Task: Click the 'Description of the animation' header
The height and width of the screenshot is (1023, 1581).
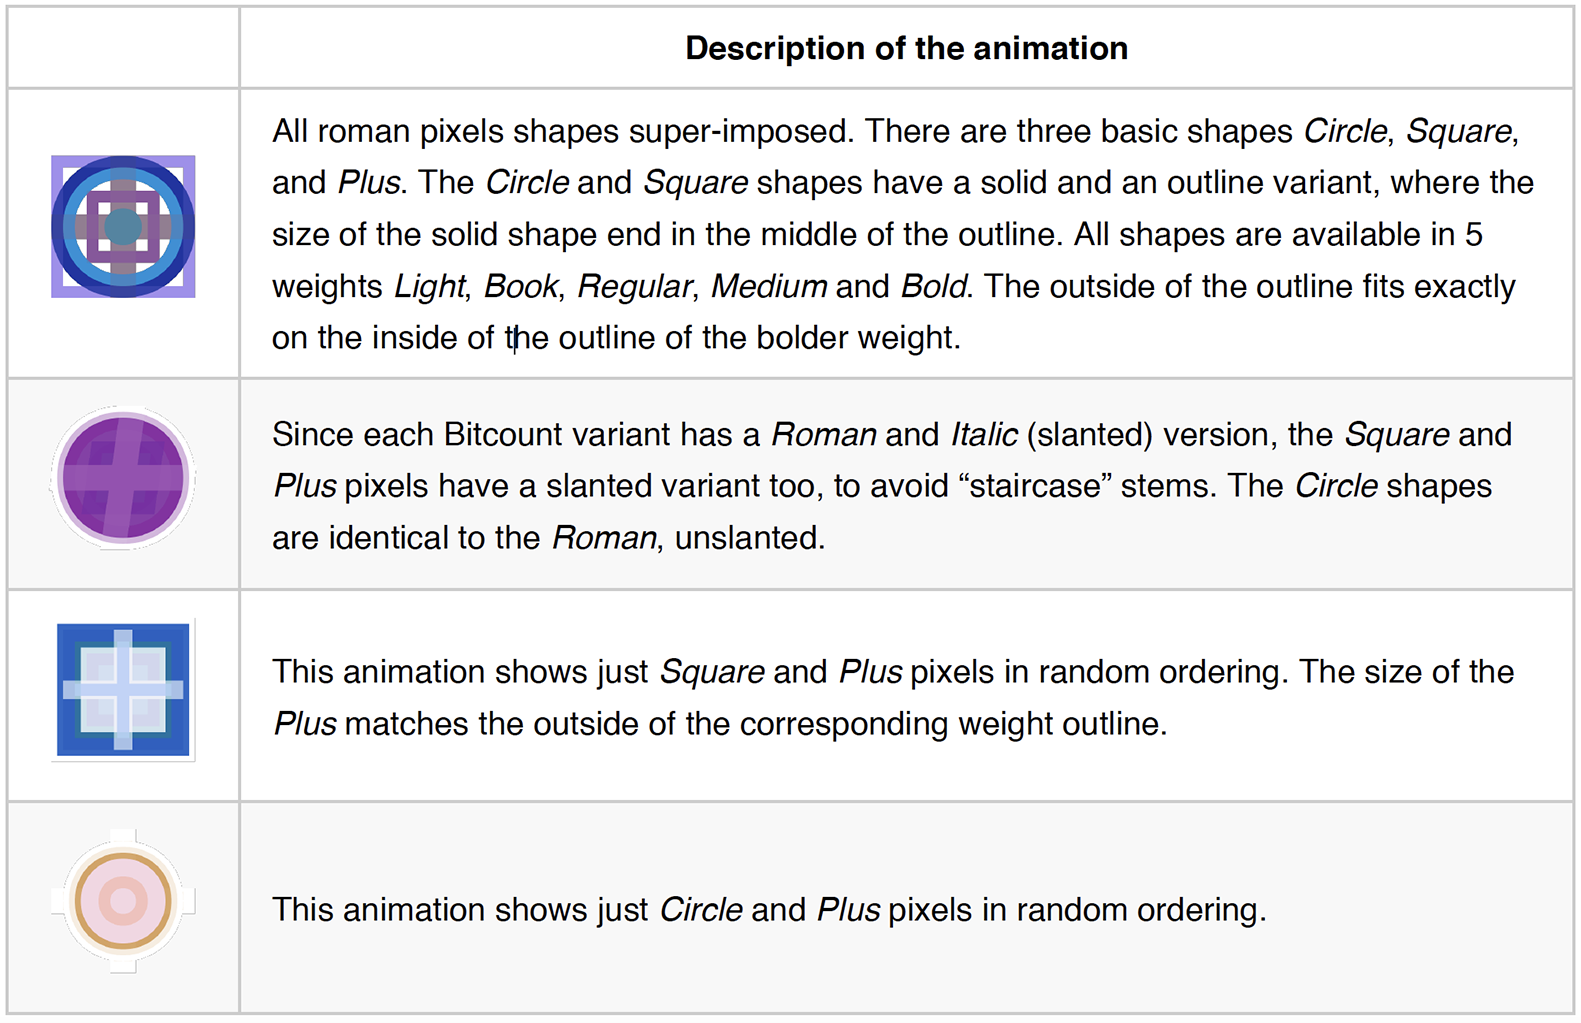Action: (x=906, y=48)
